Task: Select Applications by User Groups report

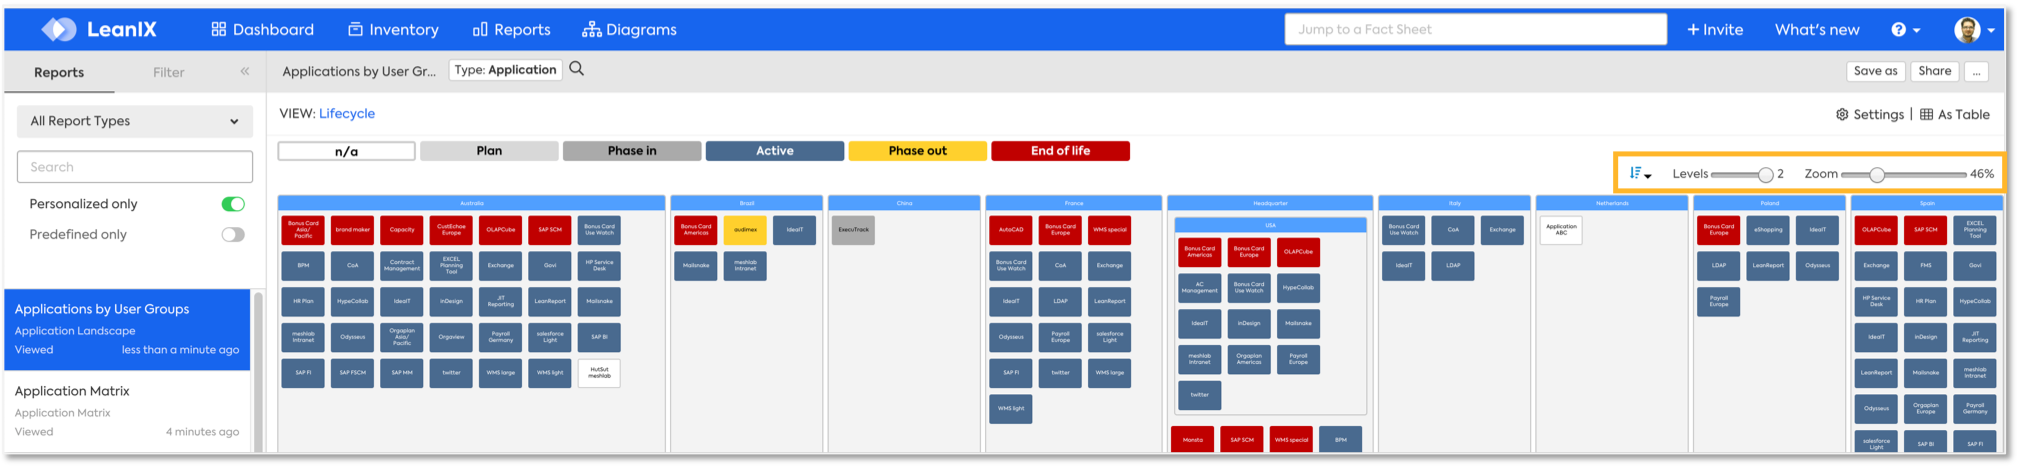Action: 127,329
